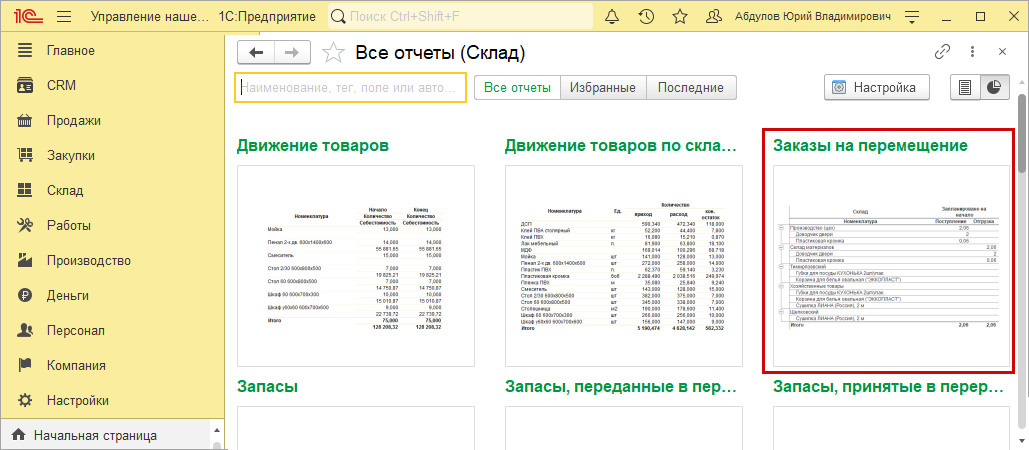Open the Склад section label
This screenshot has height=450, width=1029.
pos(65,191)
